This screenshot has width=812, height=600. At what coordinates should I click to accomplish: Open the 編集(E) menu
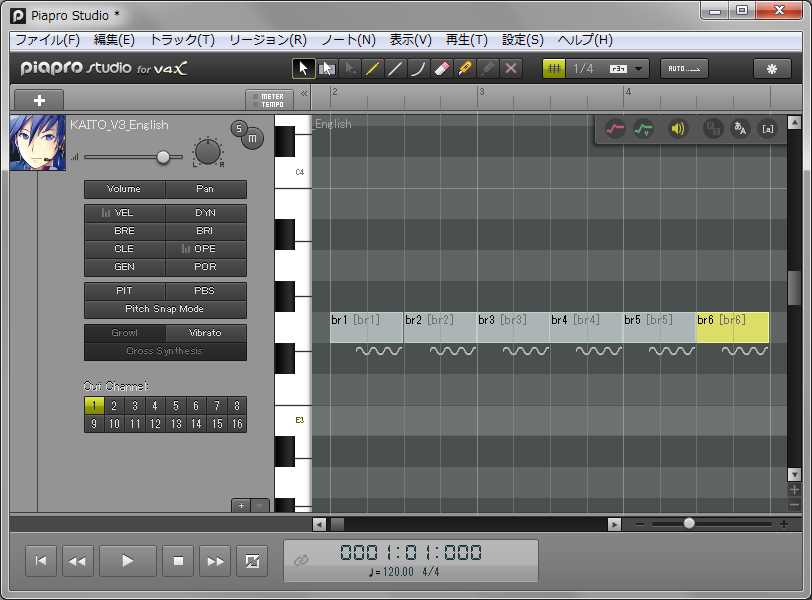pos(114,40)
